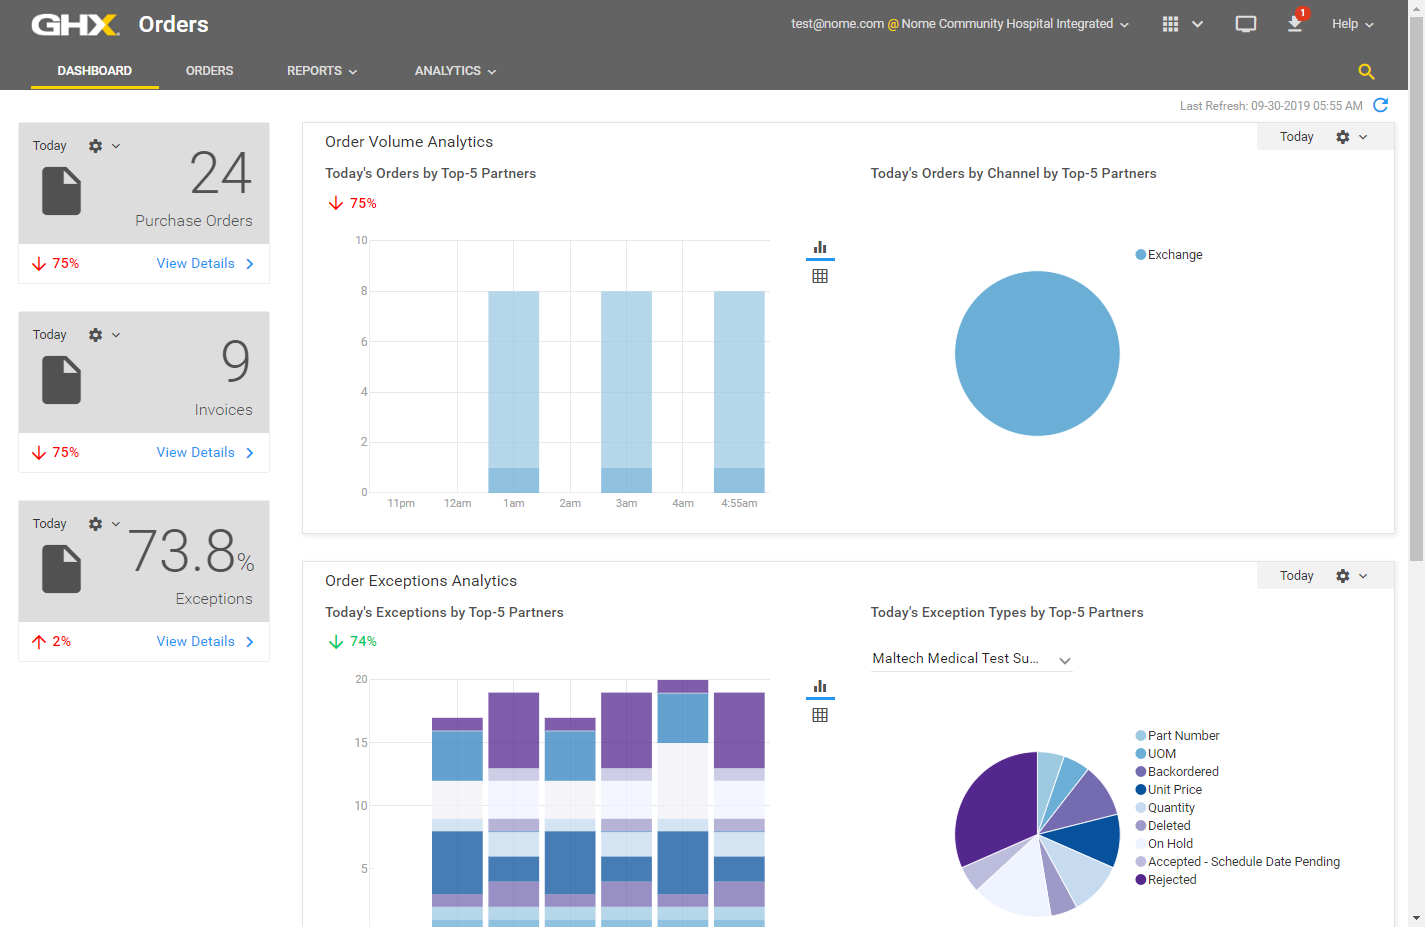Open Order Exceptions Analytics gear settings
Viewport: 1425px width, 927px height.
tap(1343, 576)
